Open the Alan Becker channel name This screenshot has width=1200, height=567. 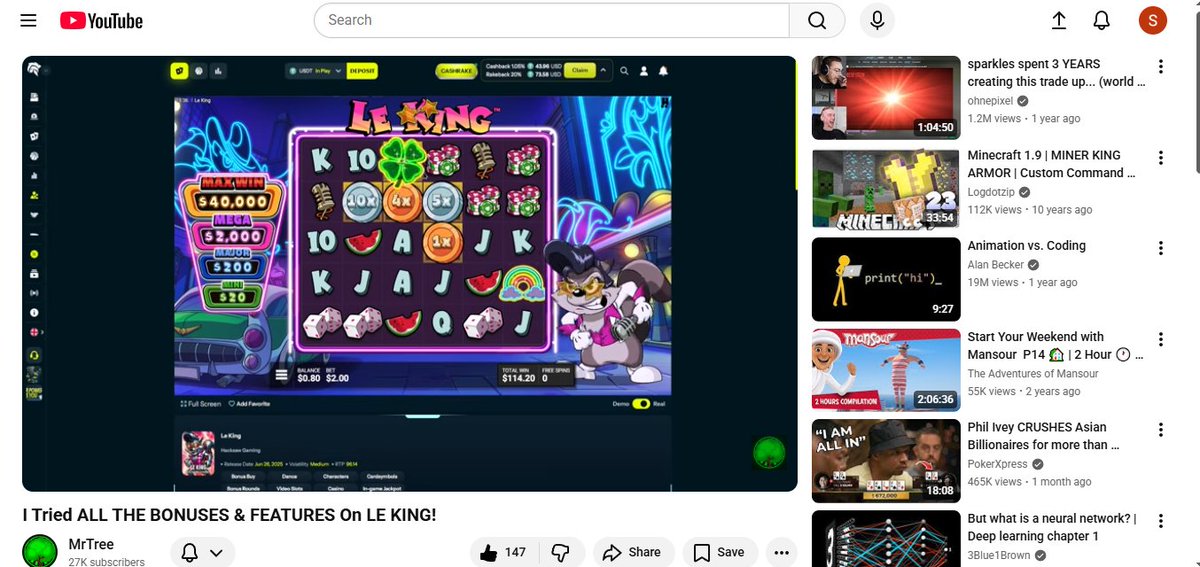click(x=995, y=265)
